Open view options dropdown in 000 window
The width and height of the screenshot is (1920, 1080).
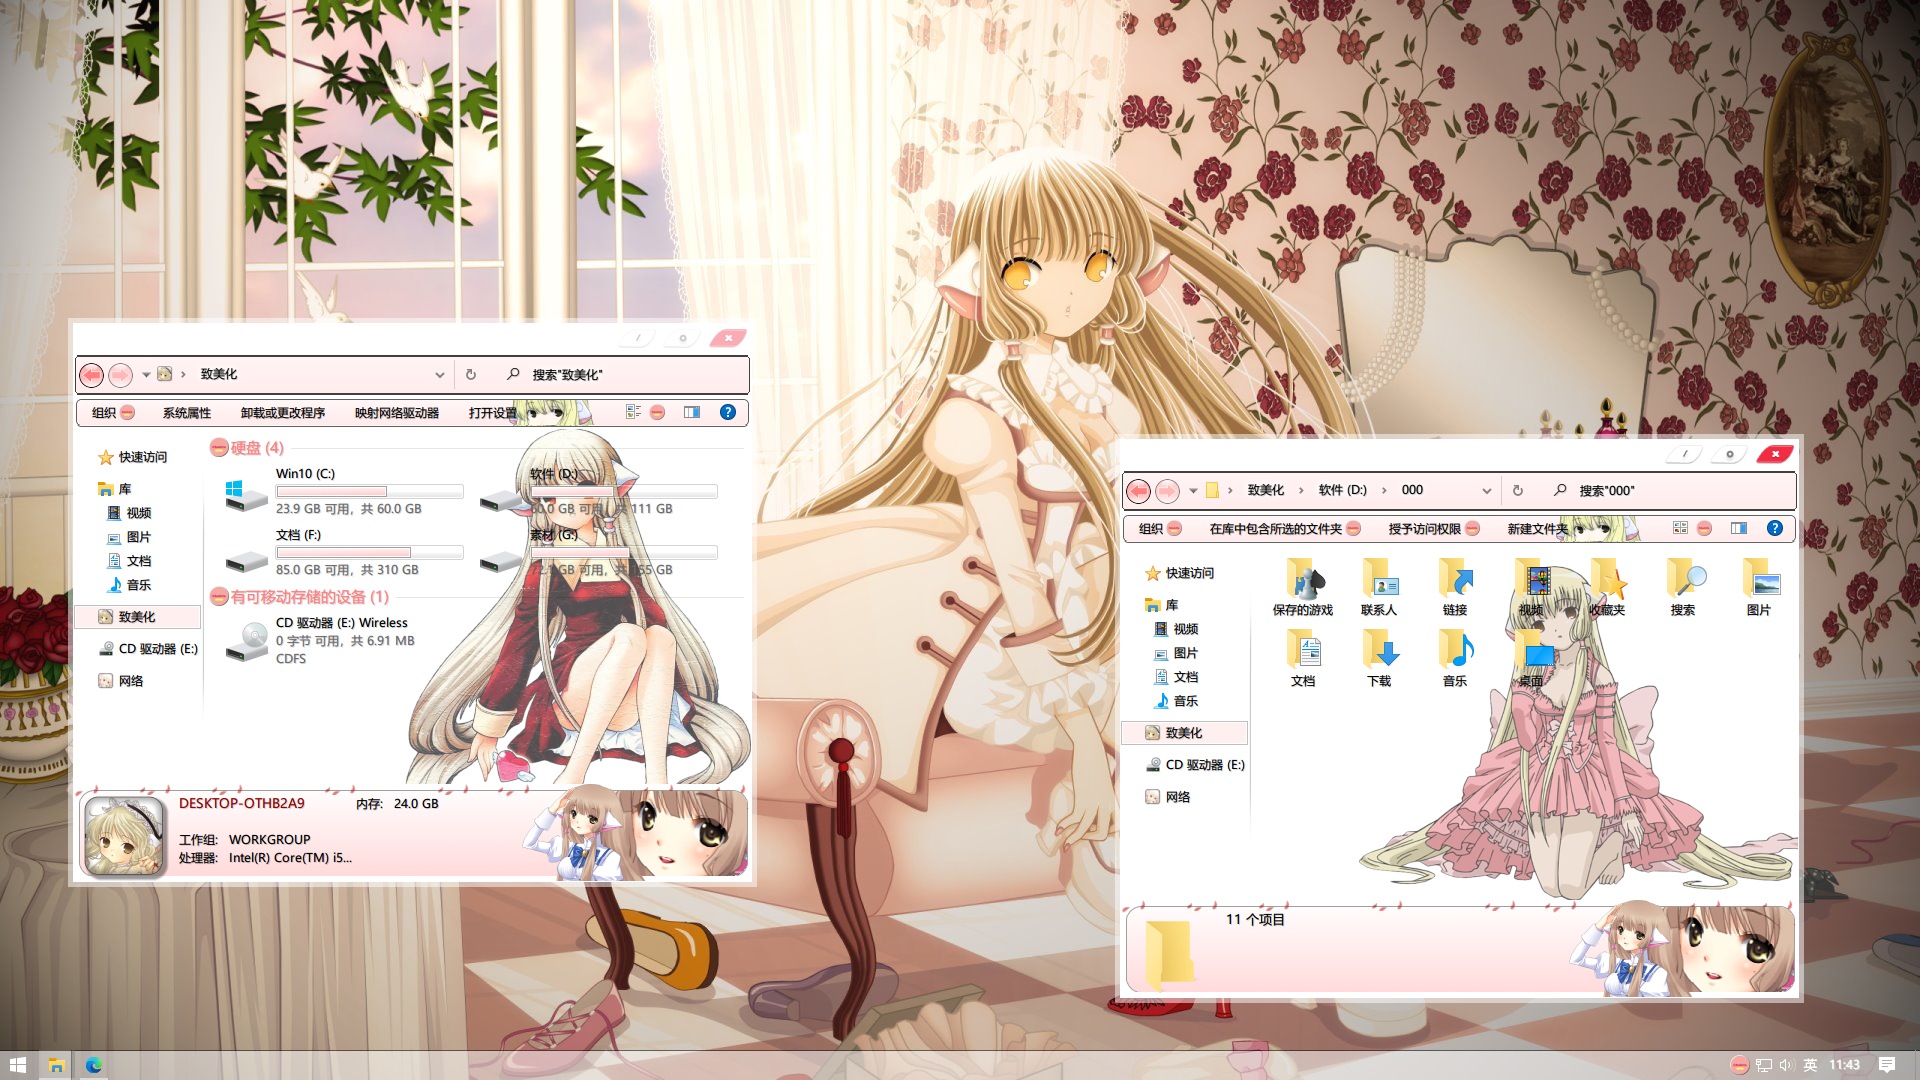[1704, 528]
